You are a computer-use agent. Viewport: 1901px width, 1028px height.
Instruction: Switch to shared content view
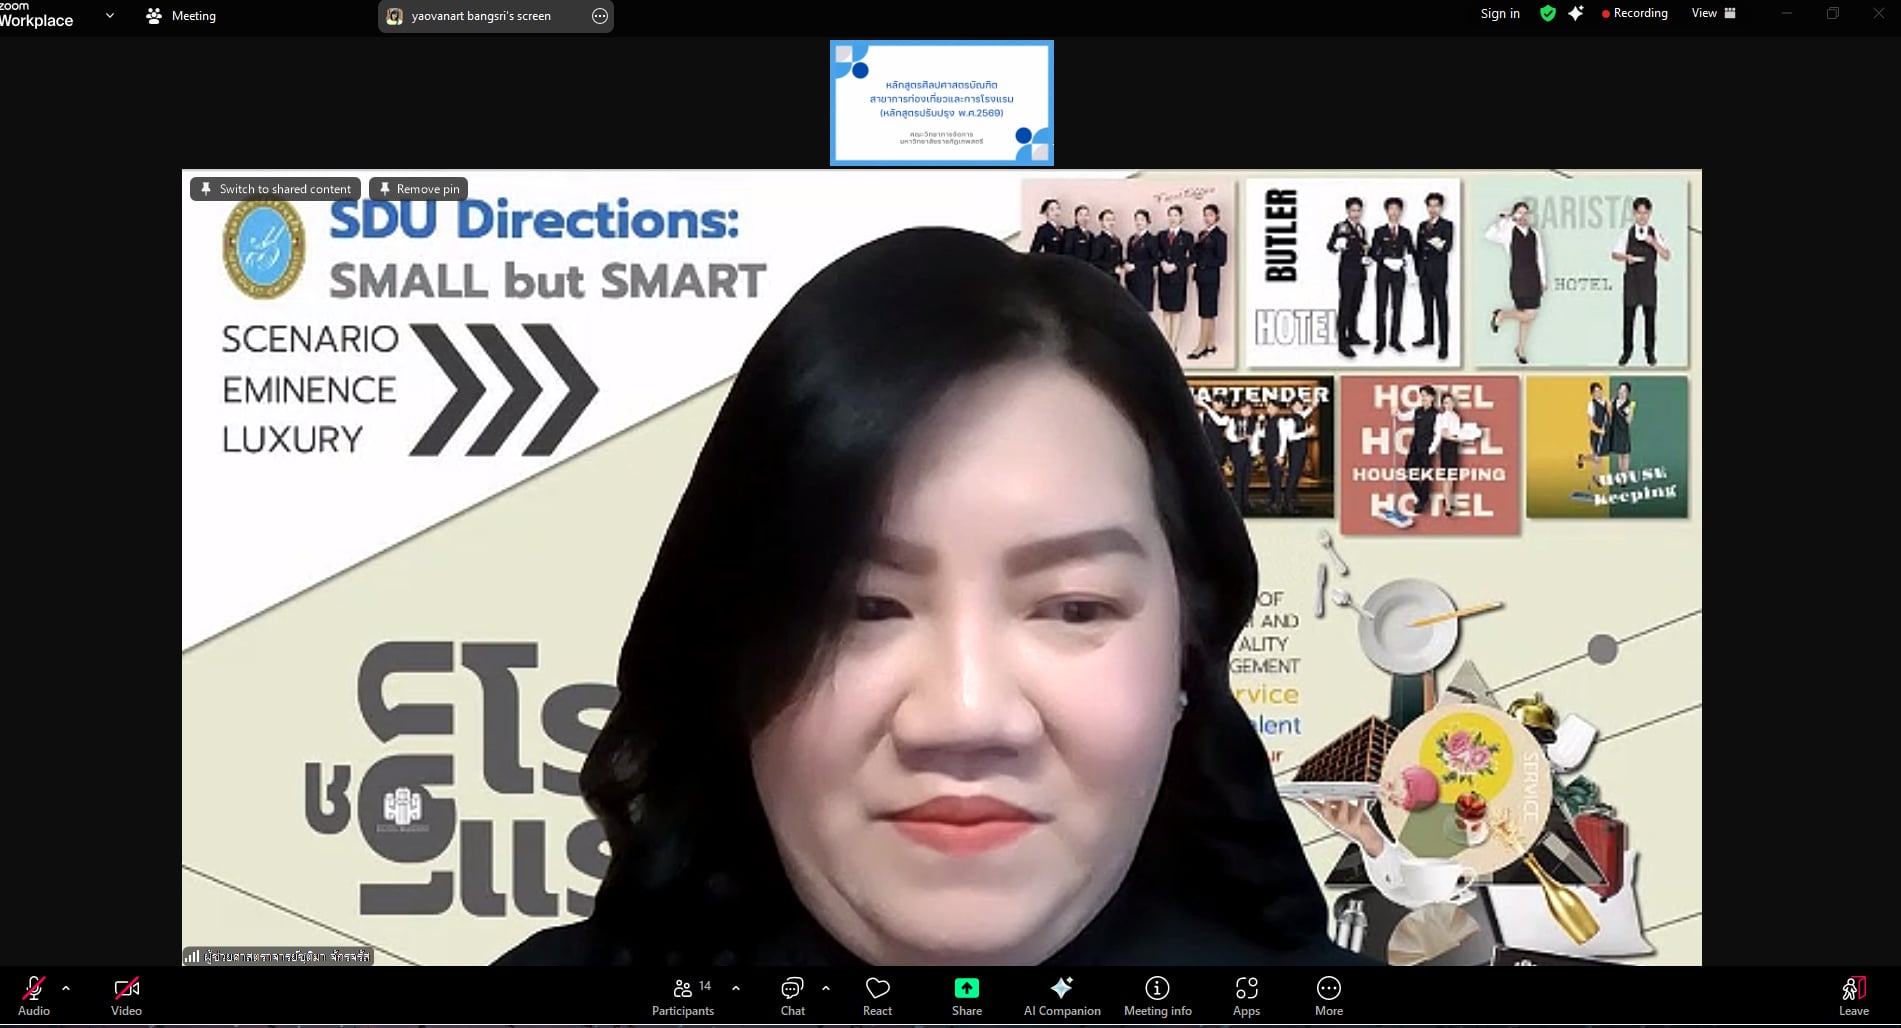(x=275, y=189)
